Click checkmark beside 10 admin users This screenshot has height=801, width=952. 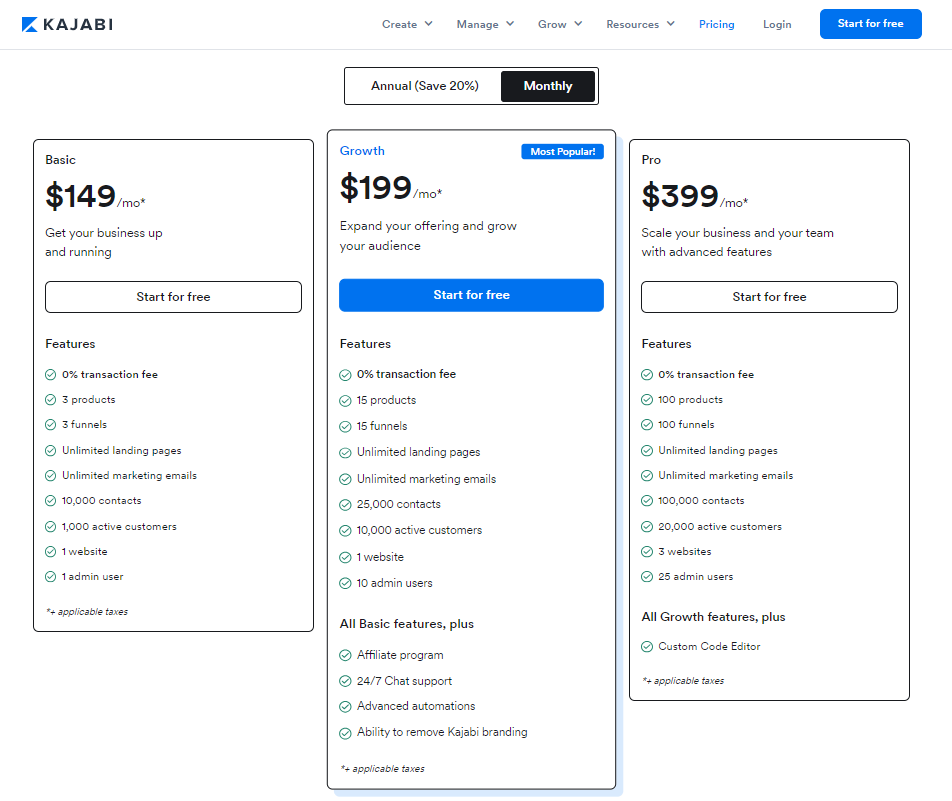click(x=345, y=584)
